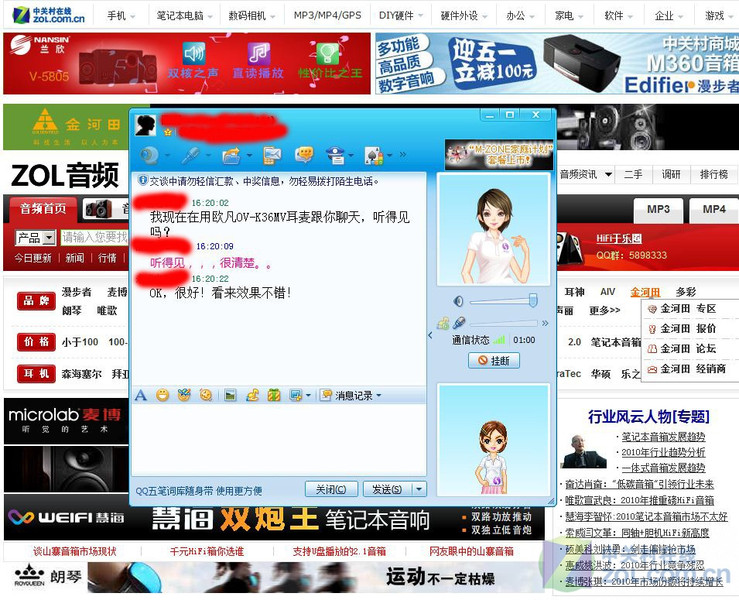Click the invite contacts icon beside the microphone

[443, 323]
